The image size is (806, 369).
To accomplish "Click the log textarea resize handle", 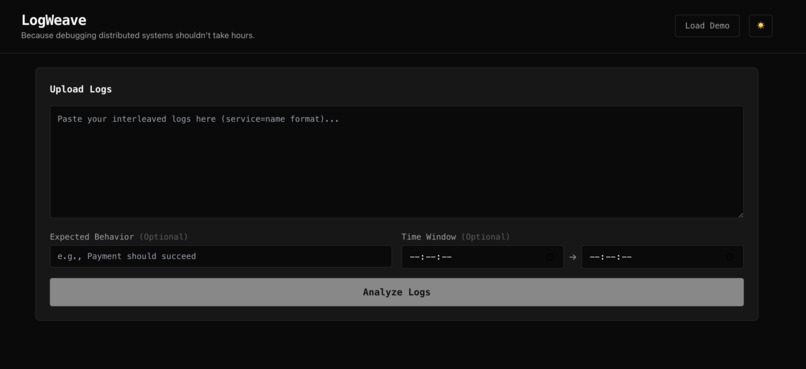I will [x=740, y=215].
